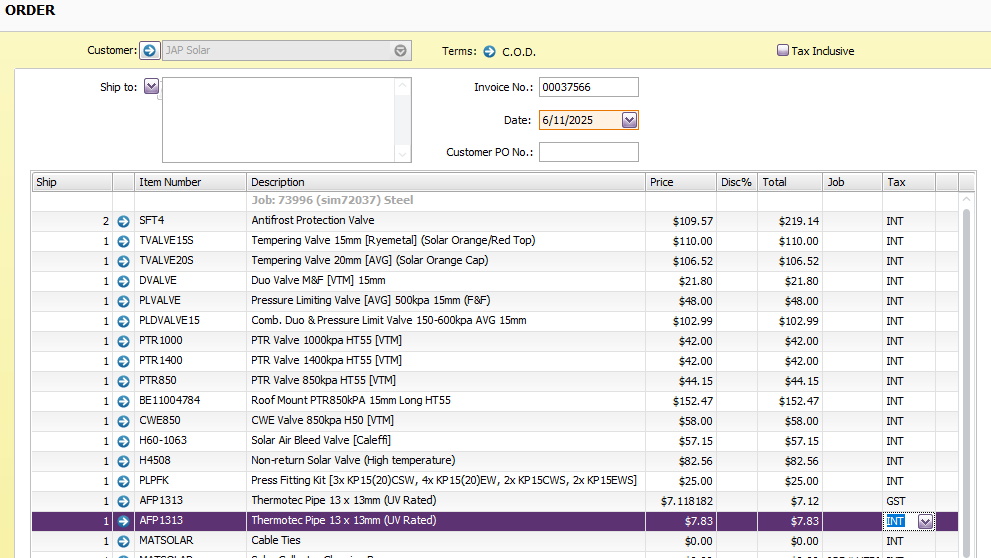Click into the Invoice No. field
The width and height of the screenshot is (991, 558).
click(588, 88)
